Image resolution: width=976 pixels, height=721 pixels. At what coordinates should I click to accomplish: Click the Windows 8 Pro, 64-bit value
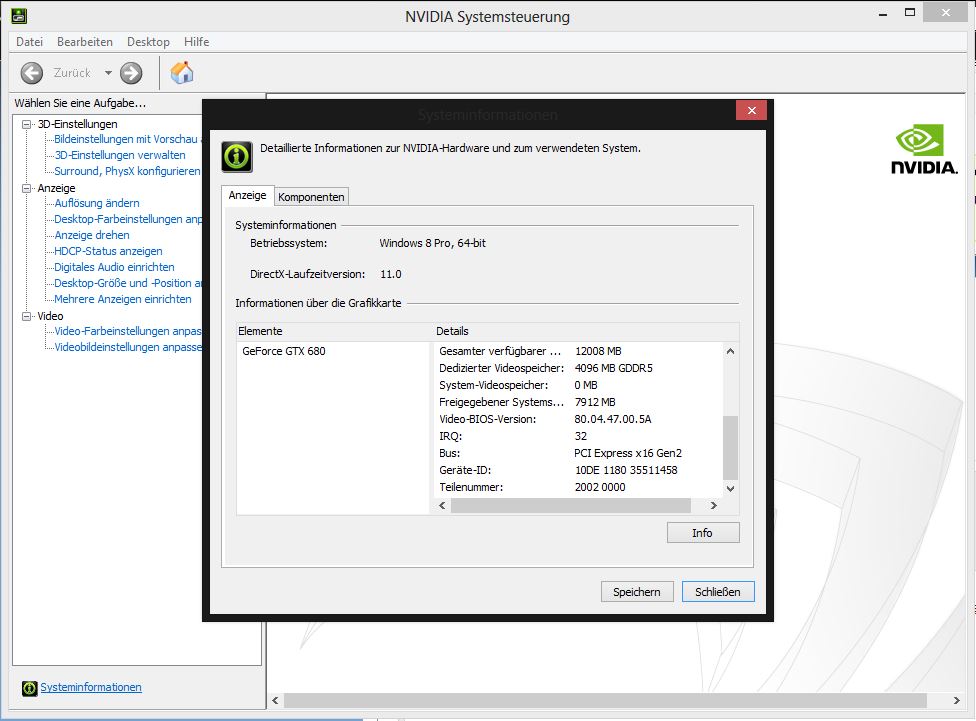433,243
